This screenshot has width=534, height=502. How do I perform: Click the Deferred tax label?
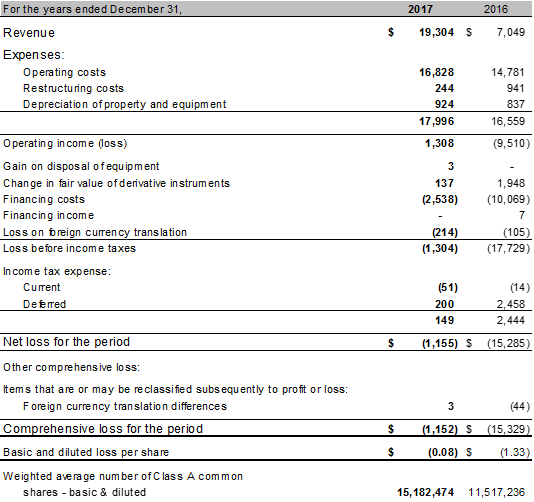click(44, 304)
